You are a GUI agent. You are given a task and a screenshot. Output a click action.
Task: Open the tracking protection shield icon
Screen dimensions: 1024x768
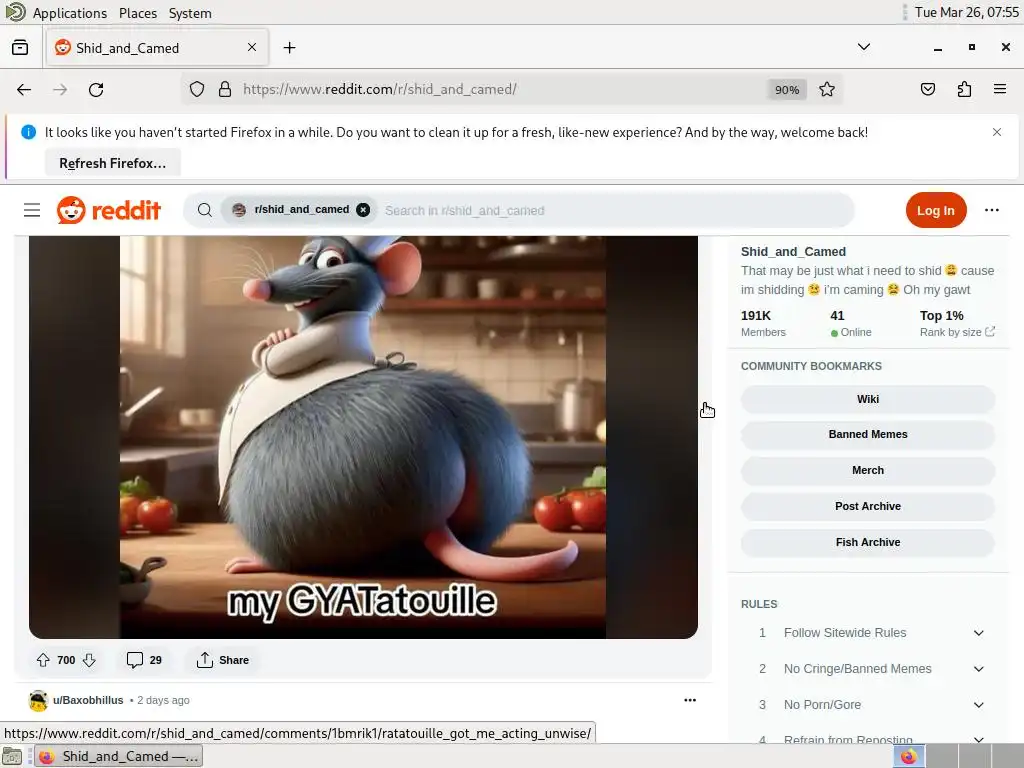click(197, 89)
